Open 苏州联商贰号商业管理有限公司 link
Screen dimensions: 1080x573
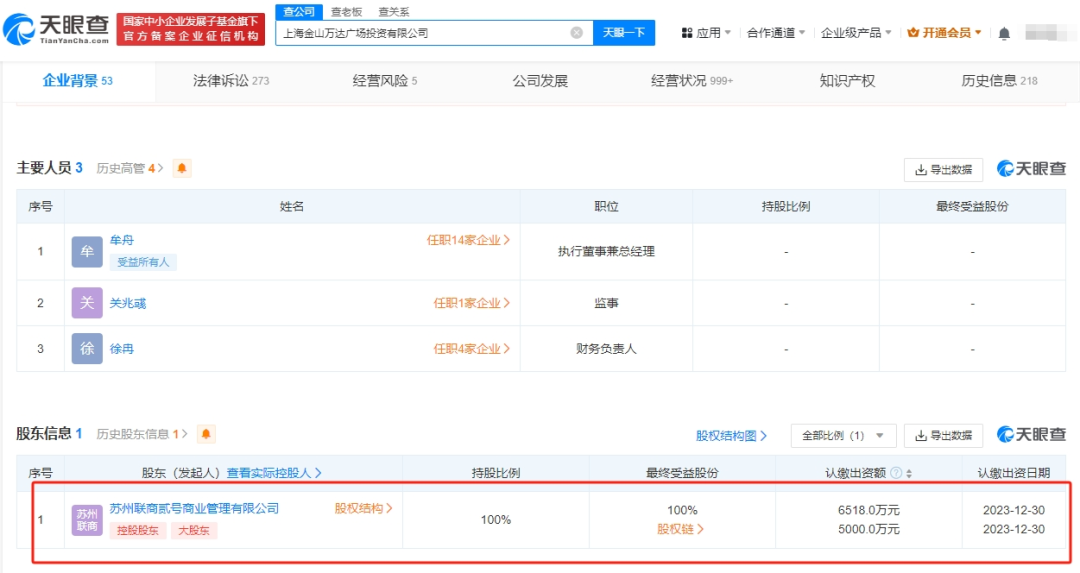click(x=194, y=508)
